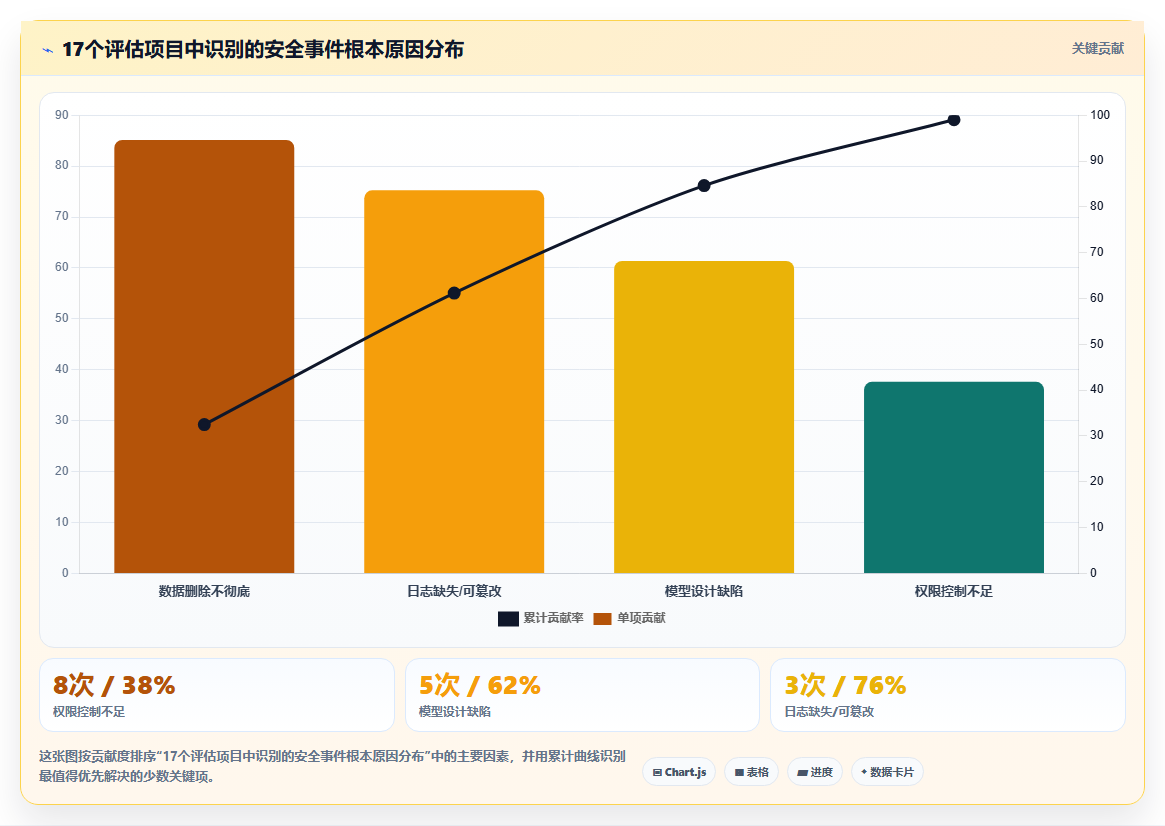The image size is (1165, 826).
Task: Click the 累计贡献率 legend label
Action: pyautogui.click(x=554, y=618)
